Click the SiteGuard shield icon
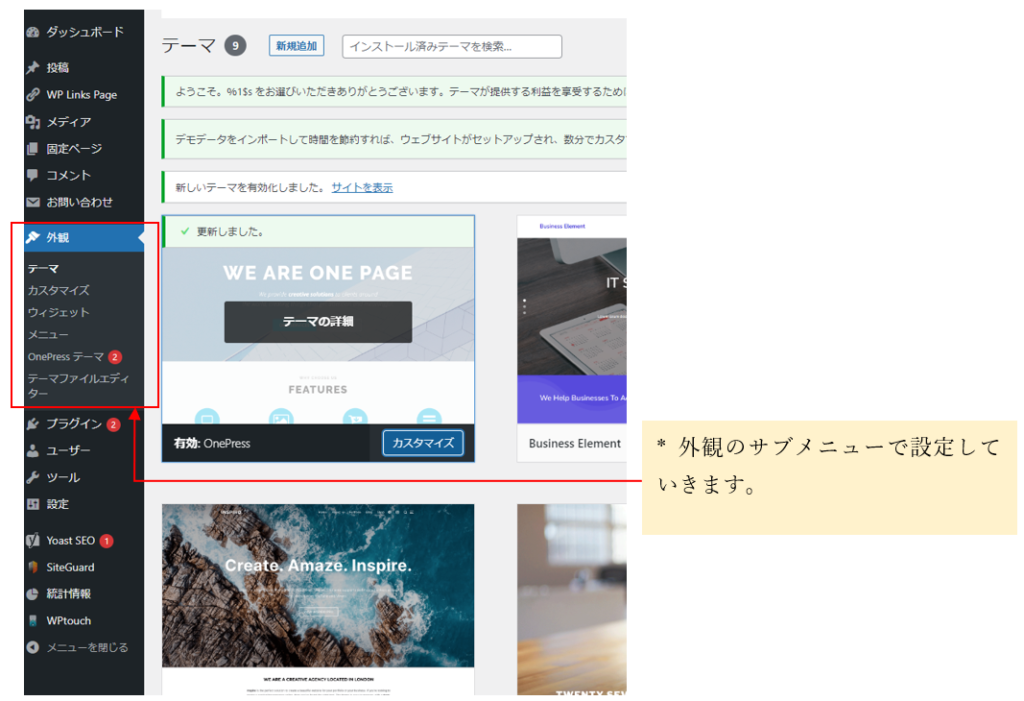Viewport: 1024px width, 701px height. (33, 568)
